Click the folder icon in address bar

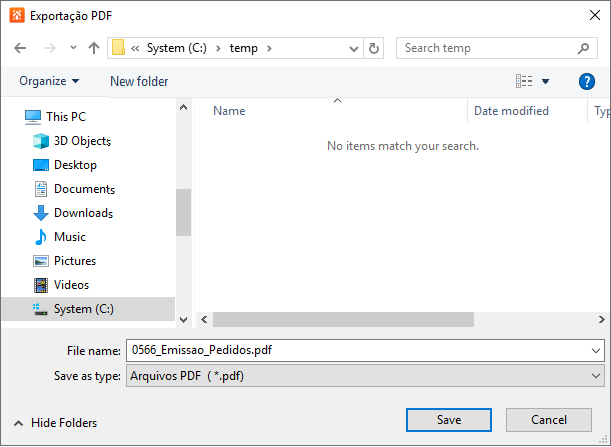tap(118, 48)
